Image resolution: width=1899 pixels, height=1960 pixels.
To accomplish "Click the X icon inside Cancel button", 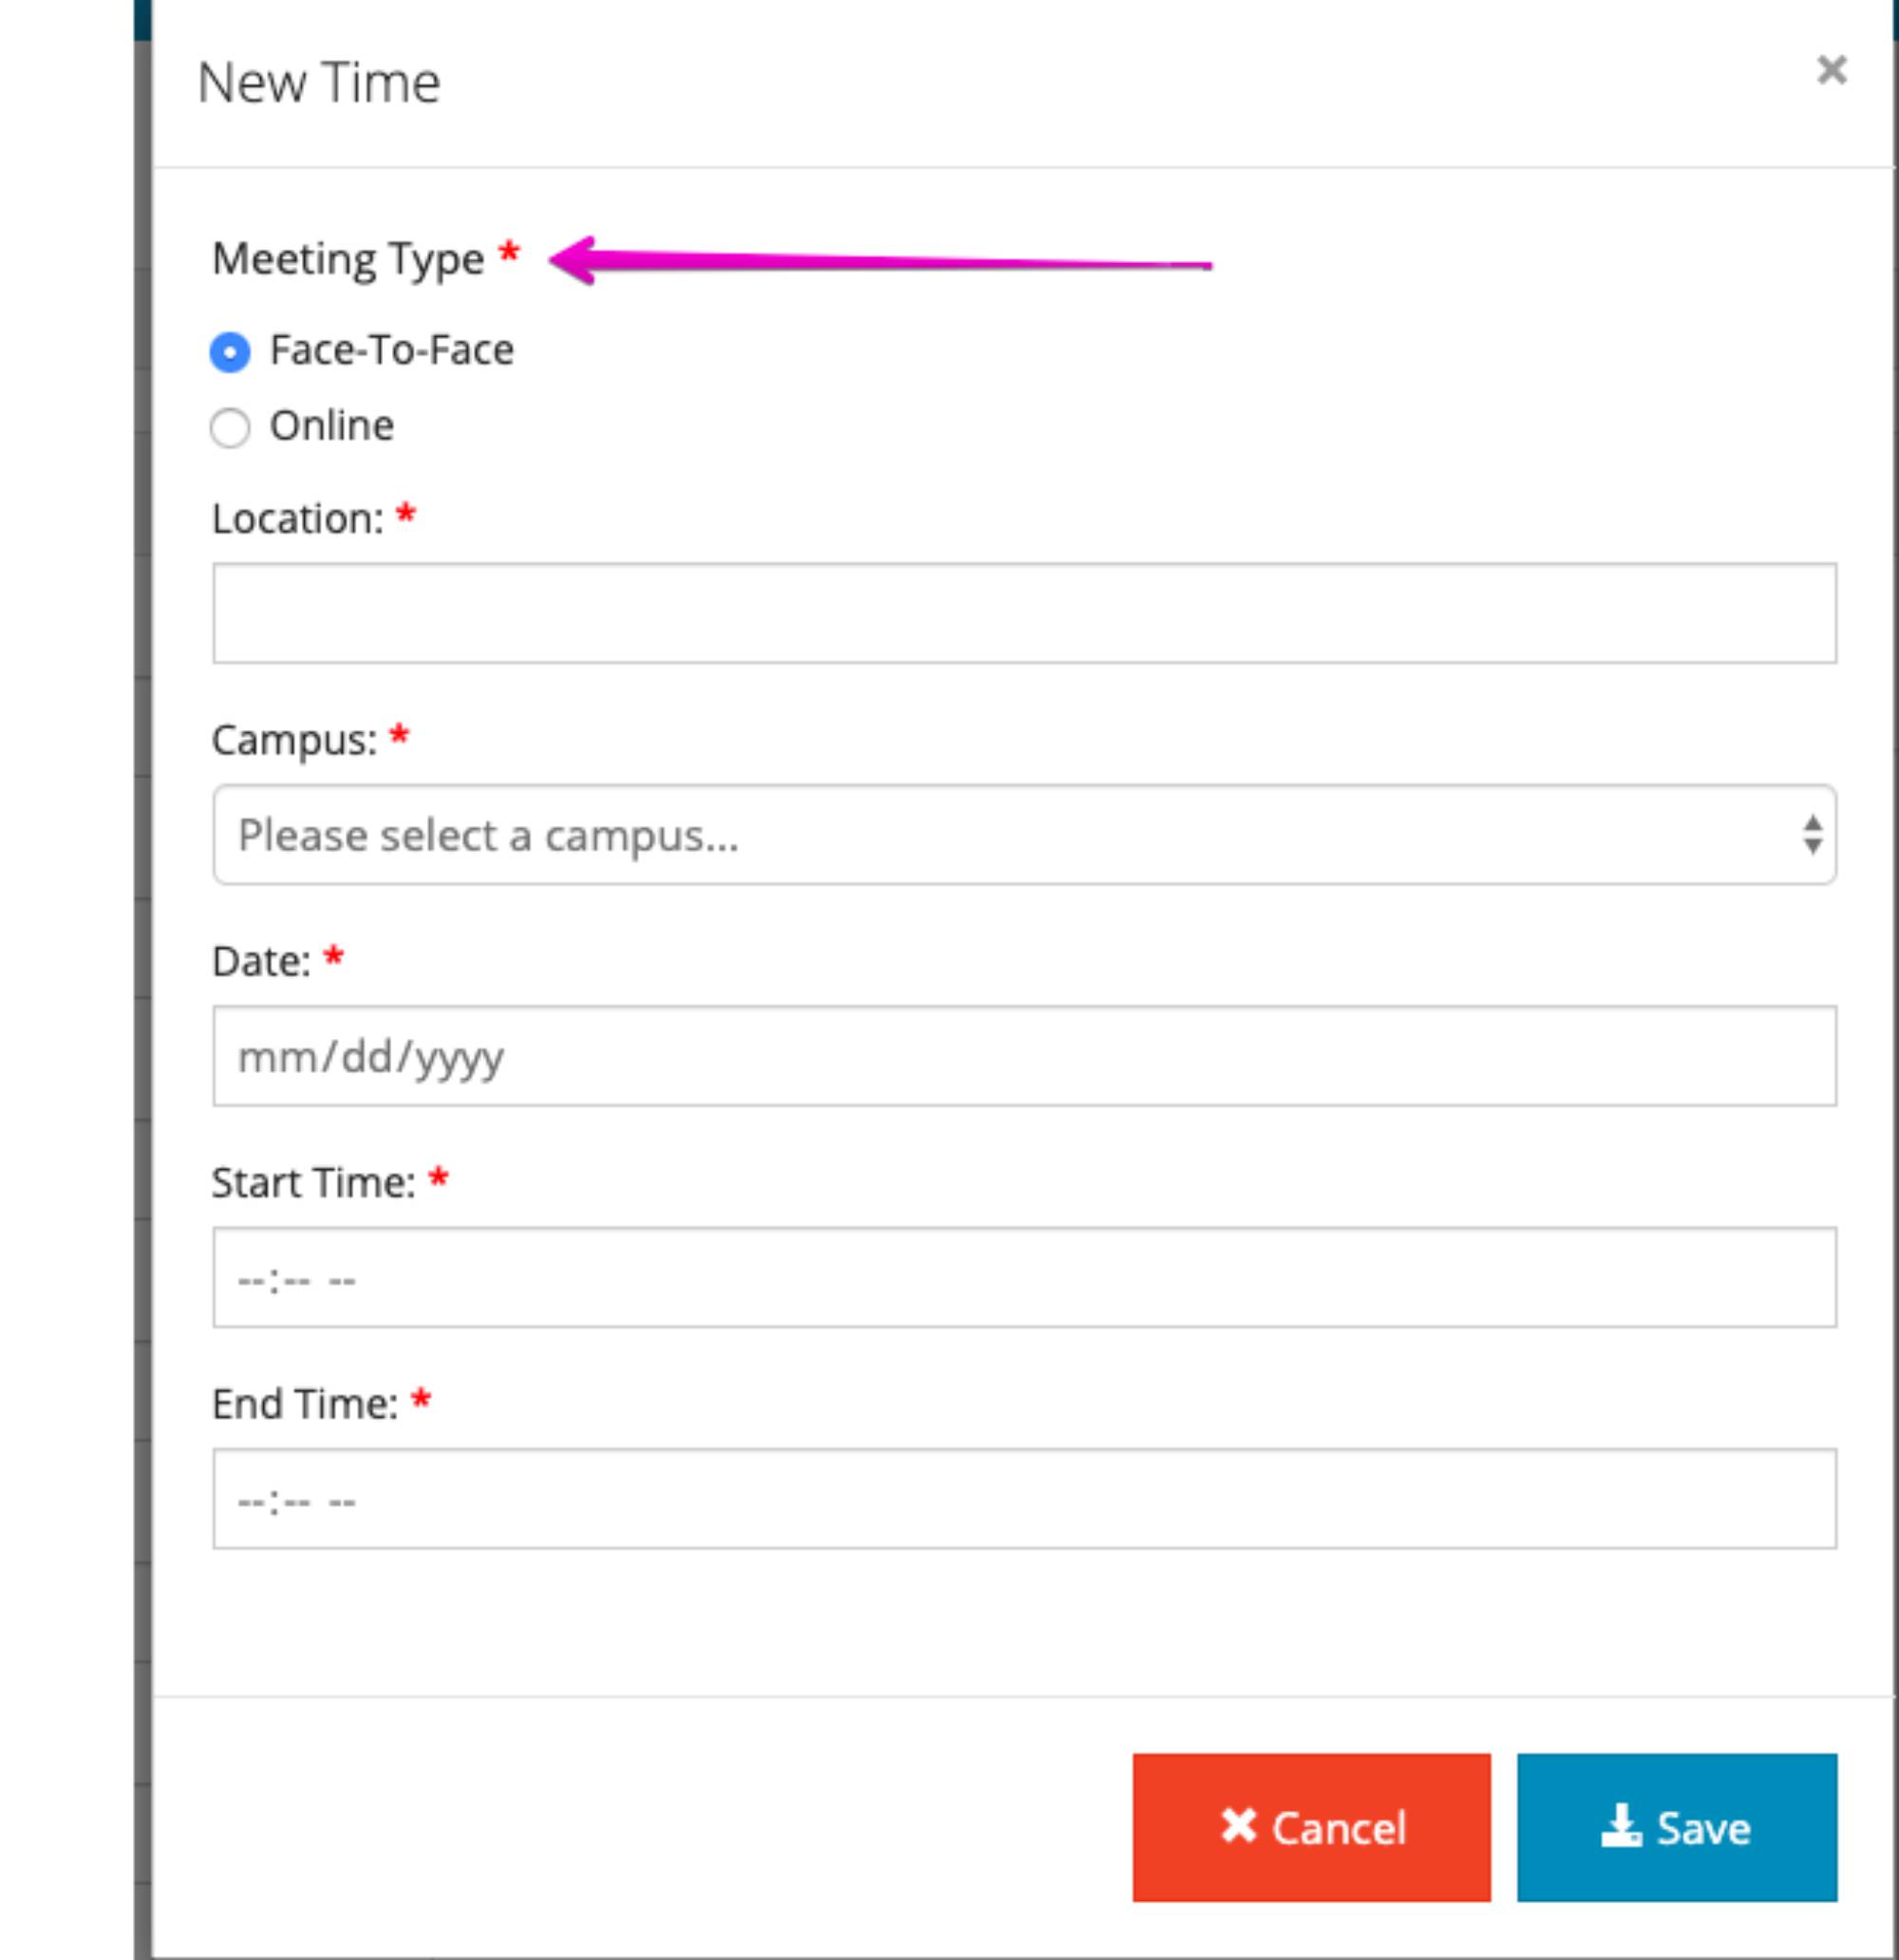I will (x=1238, y=1826).
